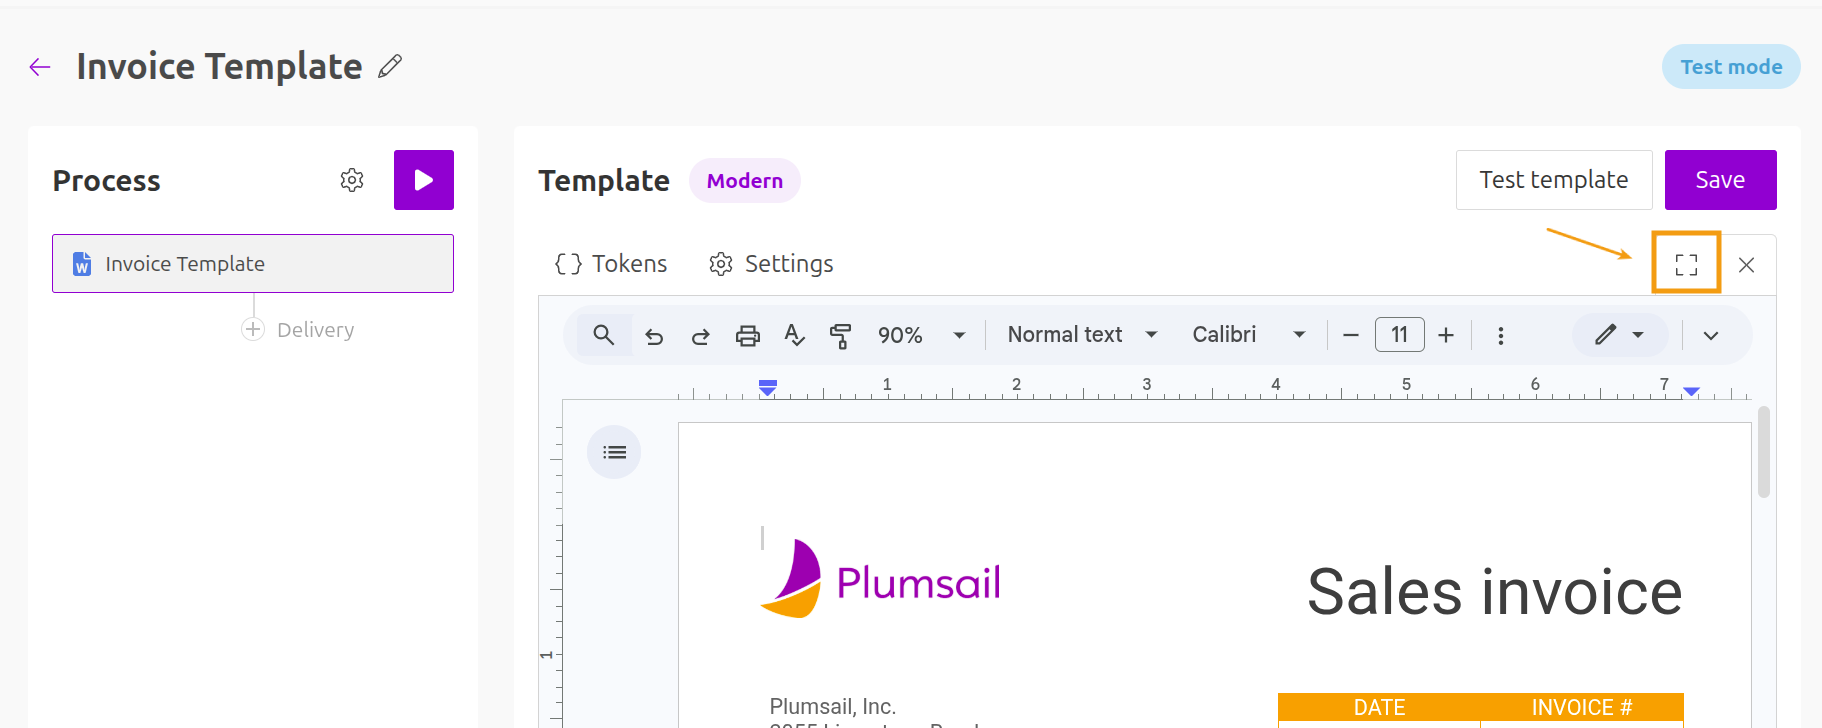Undo the last edit
This screenshot has height=728, width=1822.
[654, 336]
